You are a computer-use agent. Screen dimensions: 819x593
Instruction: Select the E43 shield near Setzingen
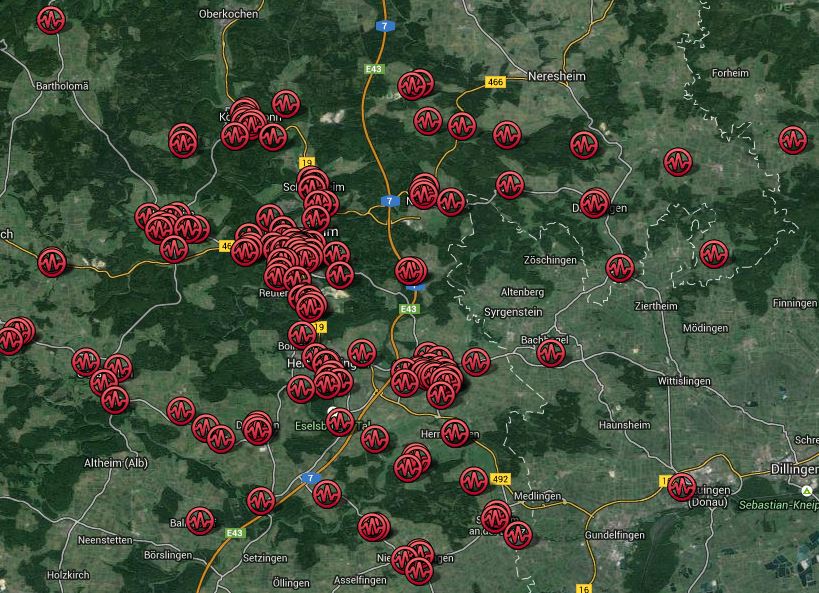[x=235, y=533]
